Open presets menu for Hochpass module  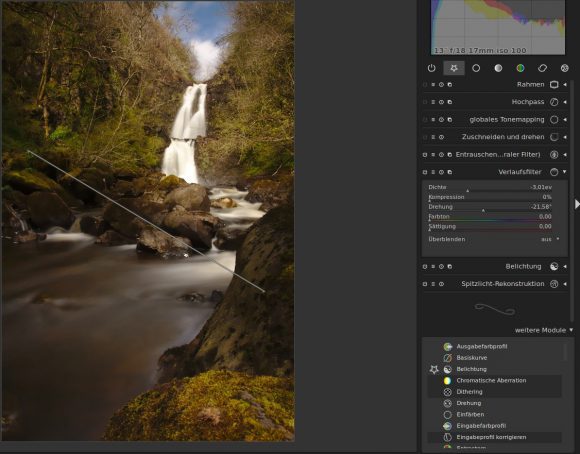[433, 102]
